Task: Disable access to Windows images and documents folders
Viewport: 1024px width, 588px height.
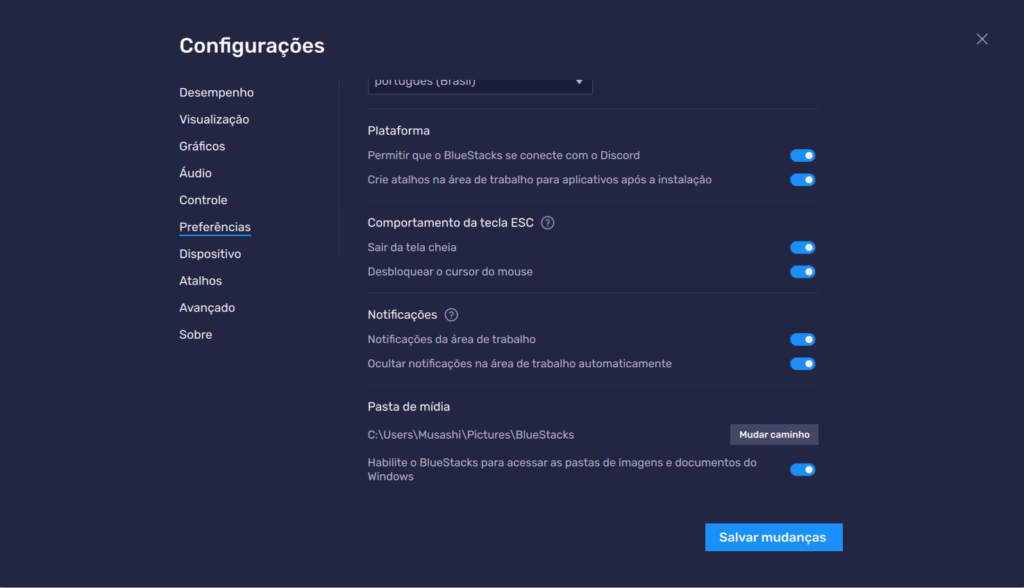Action: tap(802, 469)
